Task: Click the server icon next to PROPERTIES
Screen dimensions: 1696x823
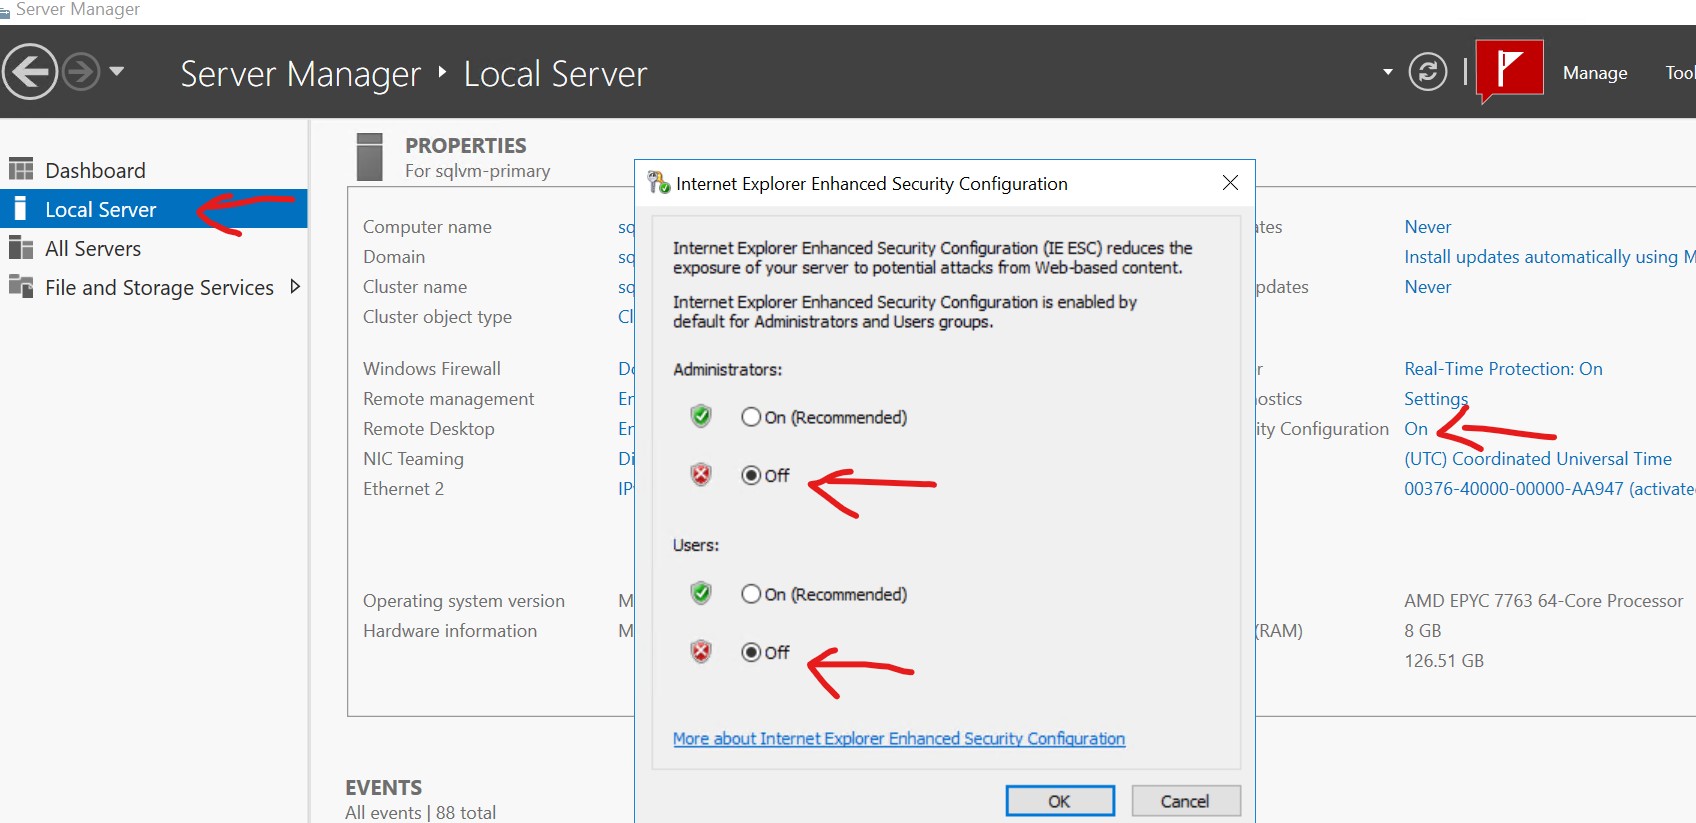Action: click(370, 157)
